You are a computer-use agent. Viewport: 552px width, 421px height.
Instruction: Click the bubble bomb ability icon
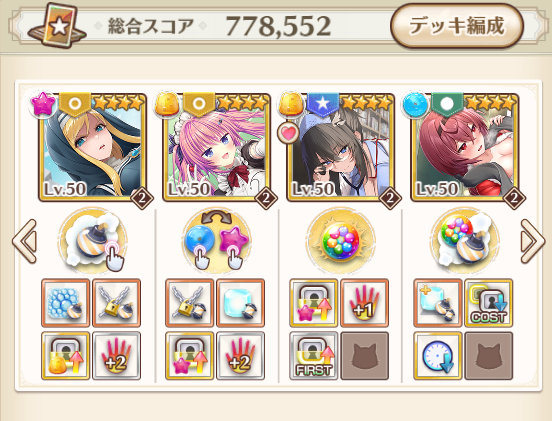[x=65, y=303]
